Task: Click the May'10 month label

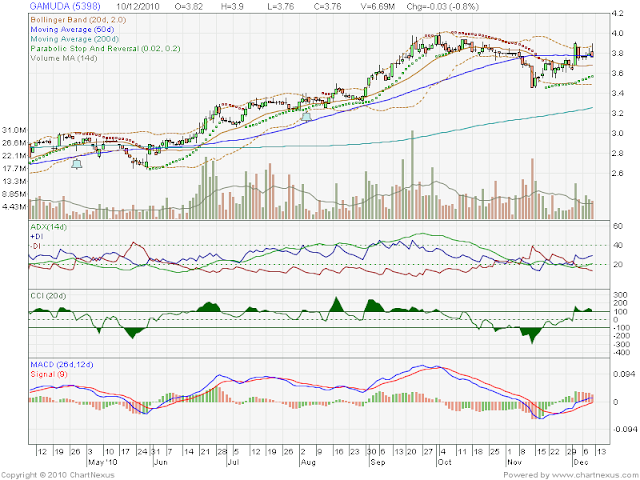Action: click(x=103, y=462)
